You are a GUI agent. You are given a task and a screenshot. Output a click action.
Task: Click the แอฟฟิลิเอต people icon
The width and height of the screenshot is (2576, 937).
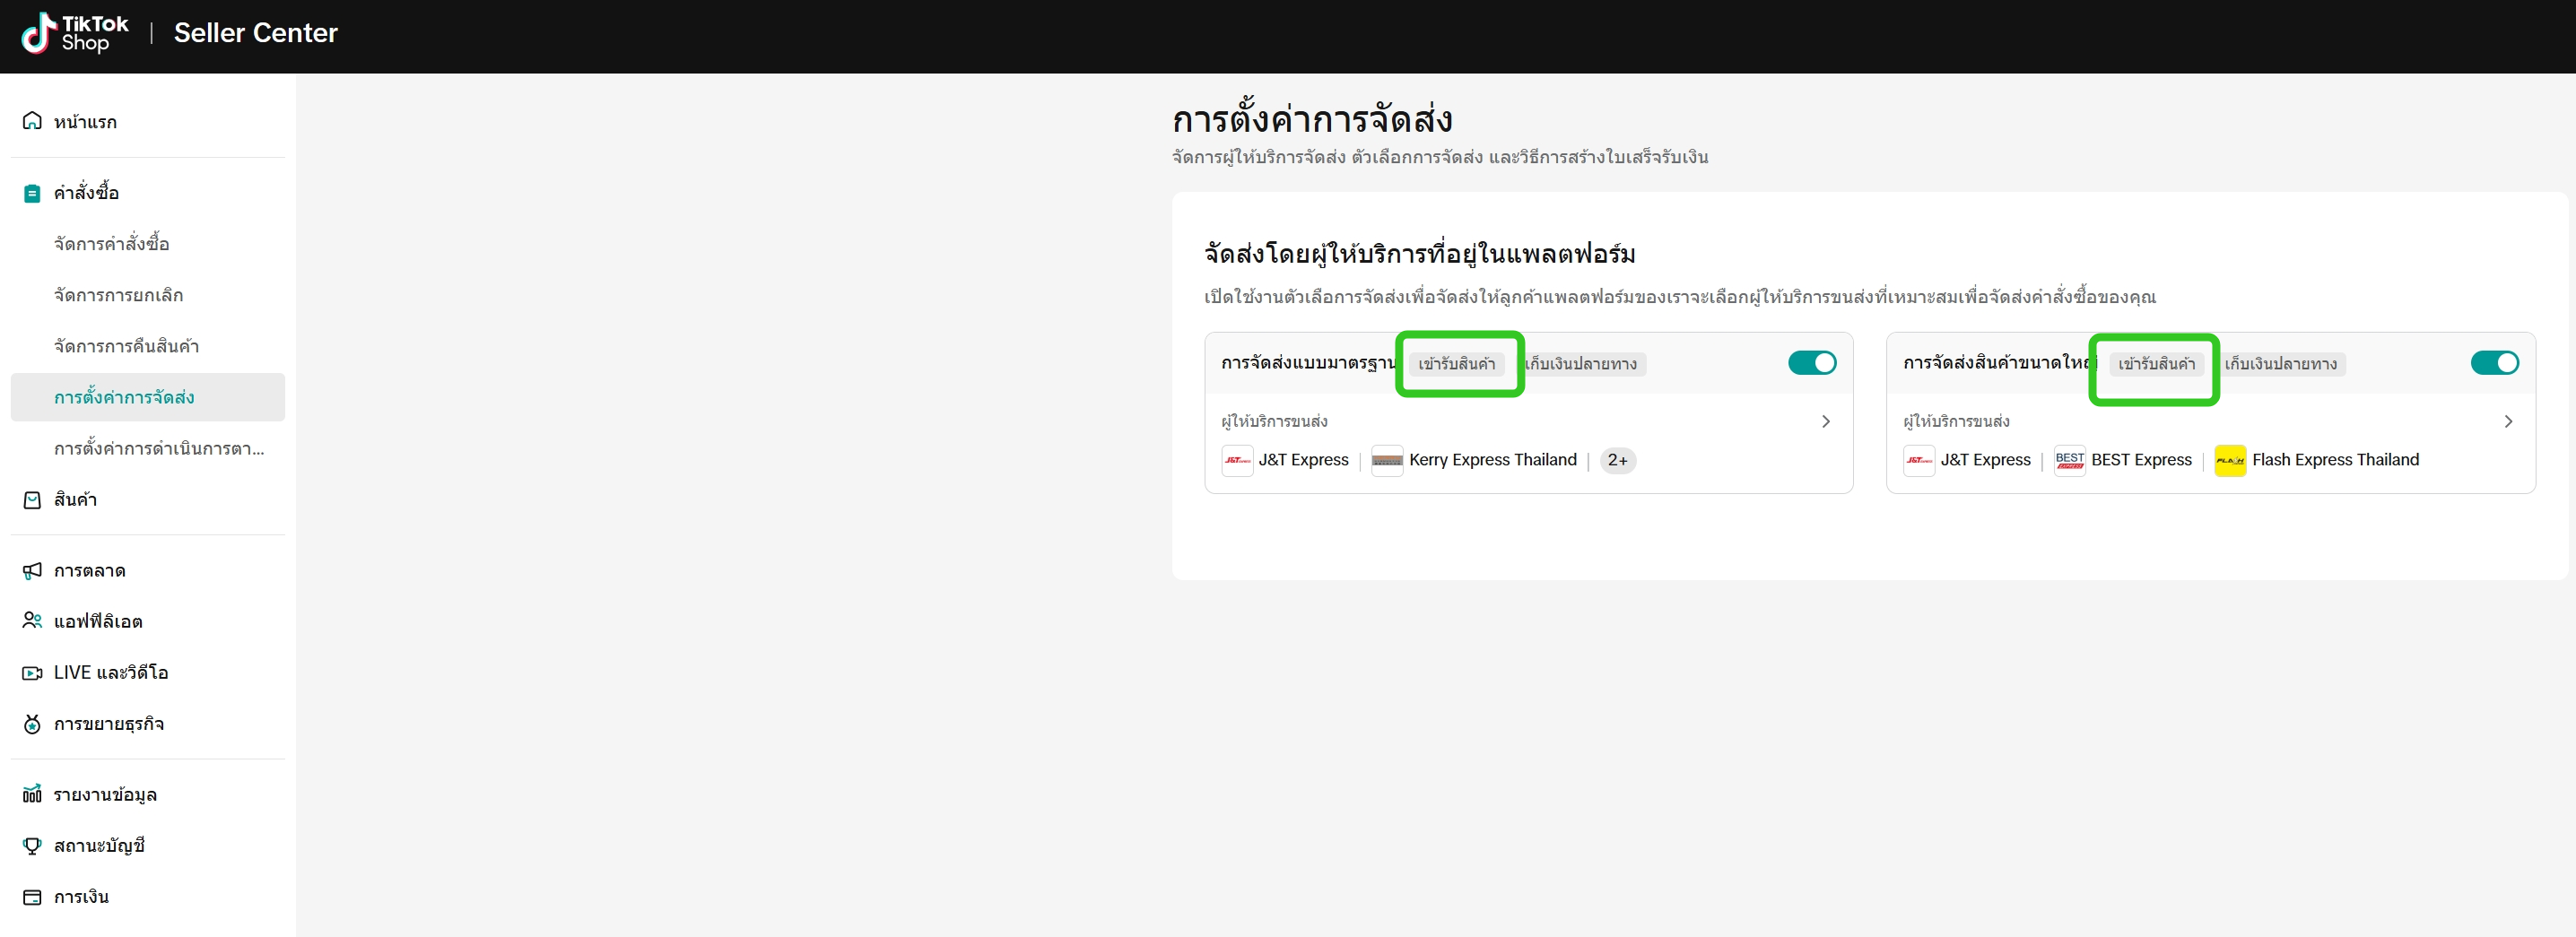32,621
